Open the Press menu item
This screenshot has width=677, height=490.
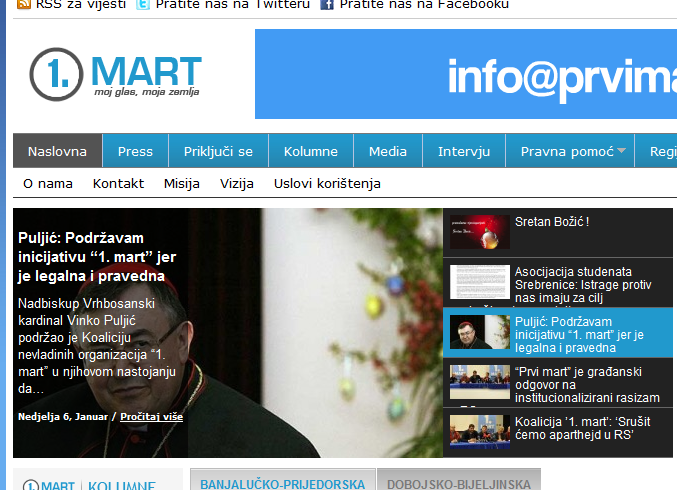[135, 151]
